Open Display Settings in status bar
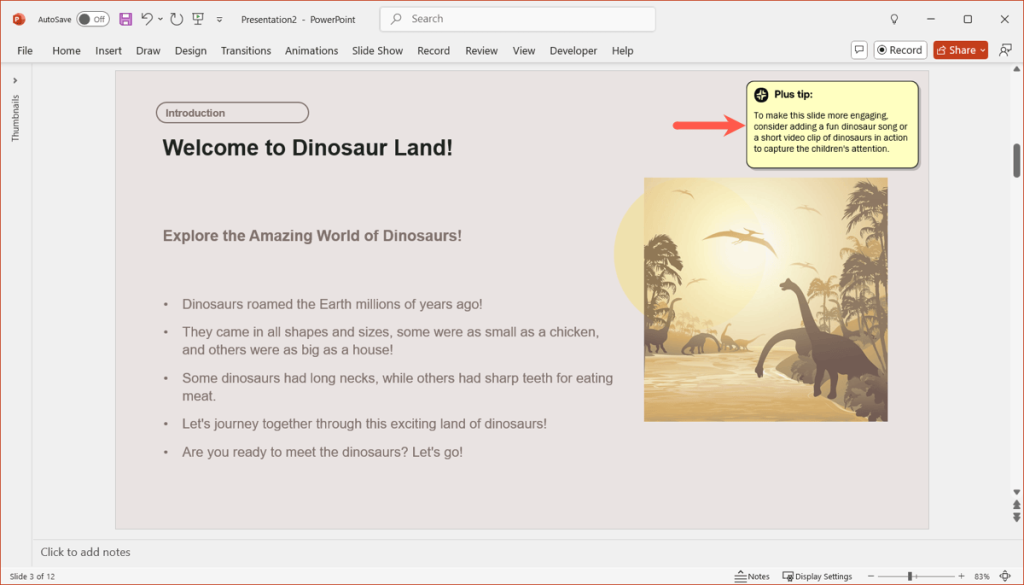The image size is (1024, 585). 817,576
